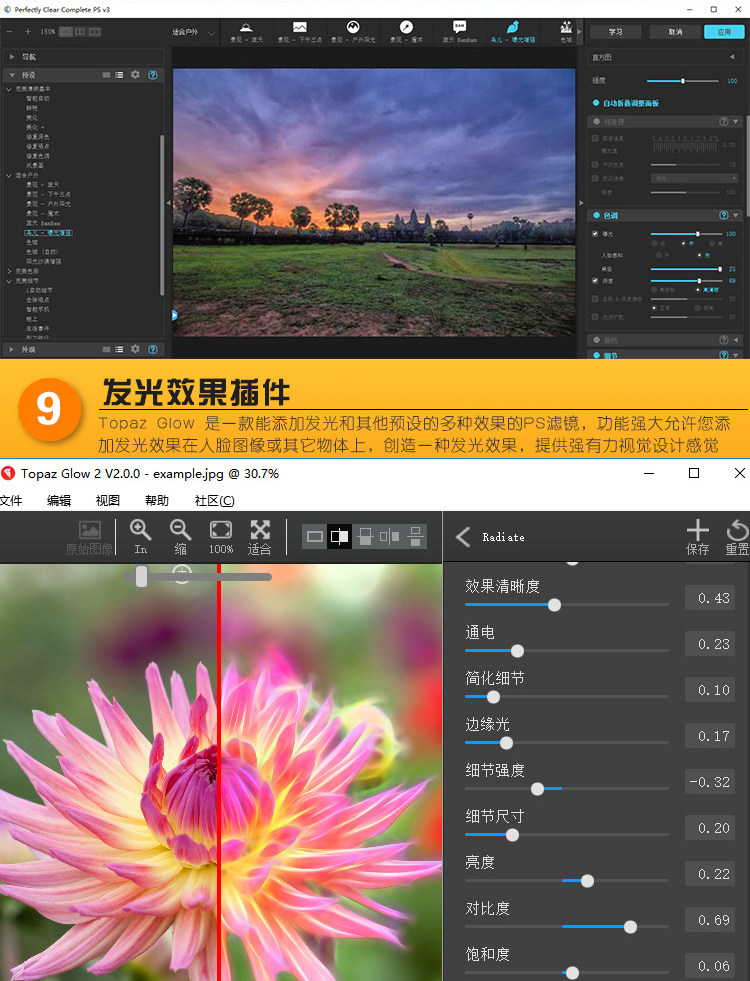The image size is (750, 981).
Task: Apply the SanSan speech-bubble preset icon
Action: tap(460, 27)
